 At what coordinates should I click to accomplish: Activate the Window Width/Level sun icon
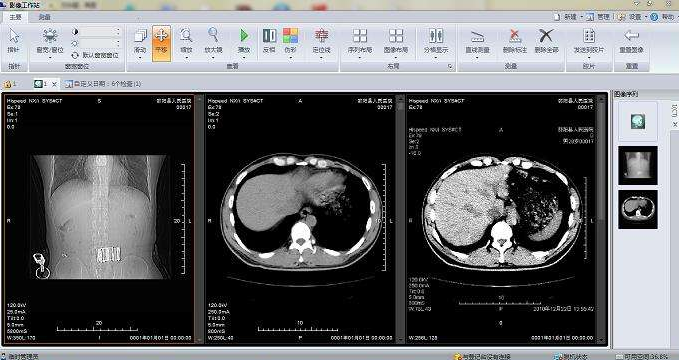pyautogui.click(x=50, y=35)
